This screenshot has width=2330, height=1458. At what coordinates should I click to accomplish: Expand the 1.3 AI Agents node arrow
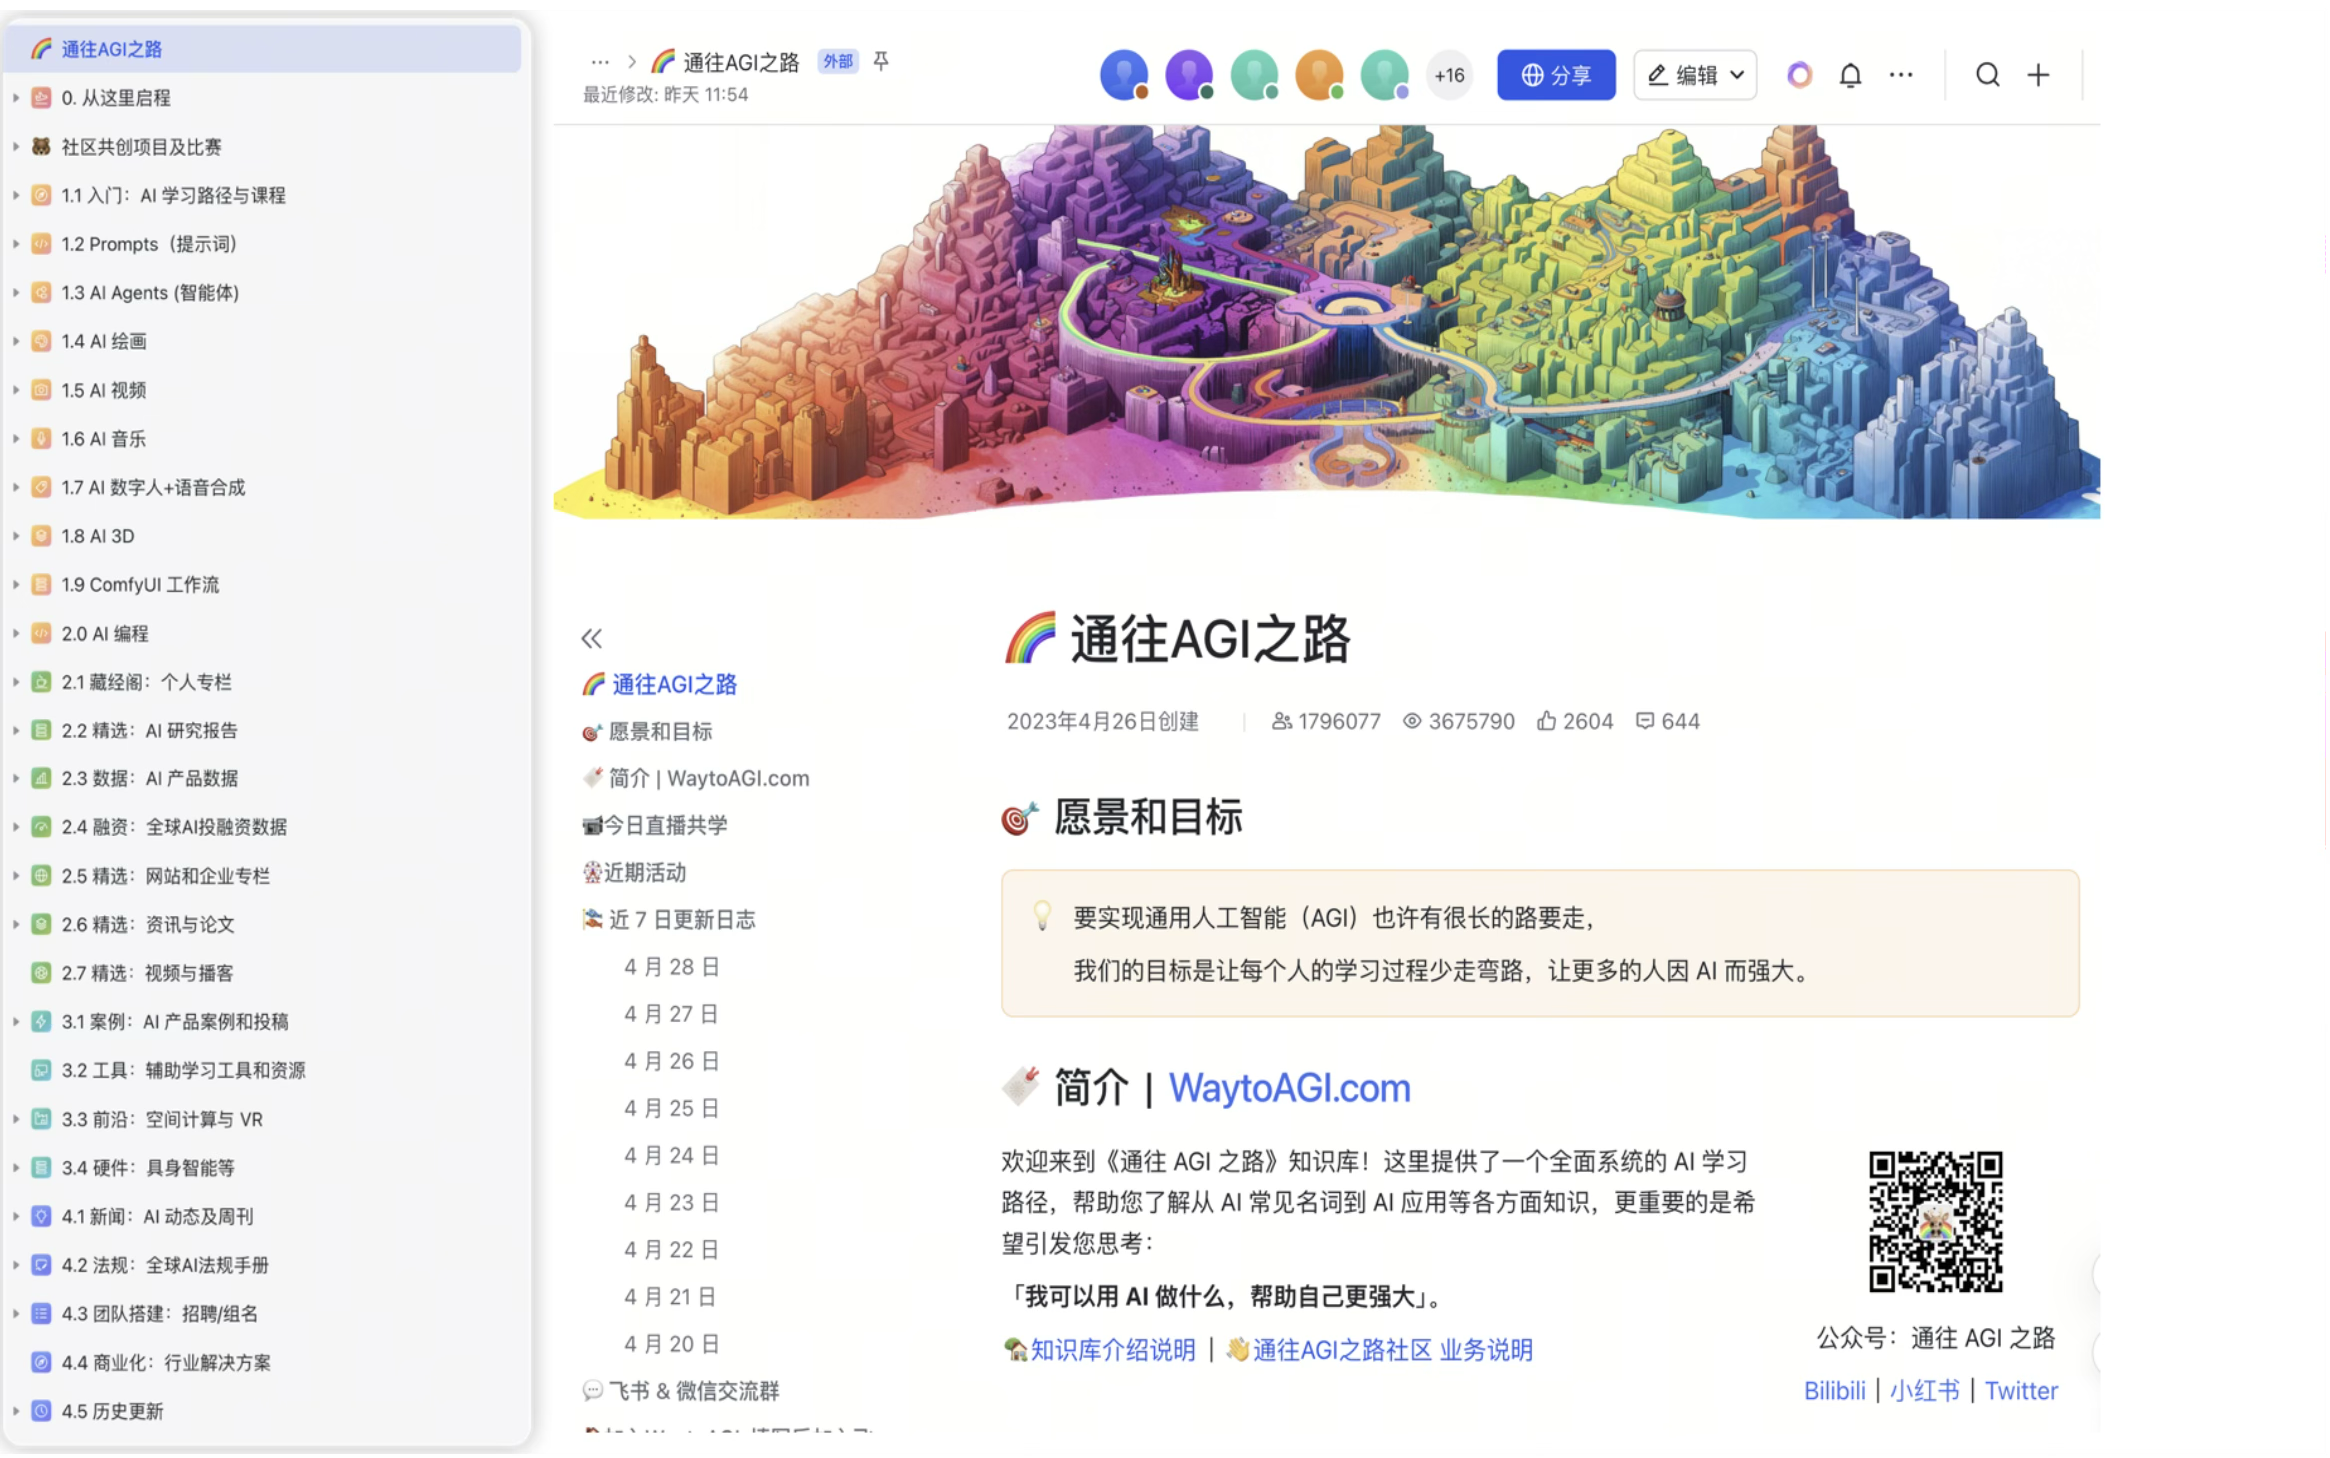pyautogui.click(x=16, y=293)
